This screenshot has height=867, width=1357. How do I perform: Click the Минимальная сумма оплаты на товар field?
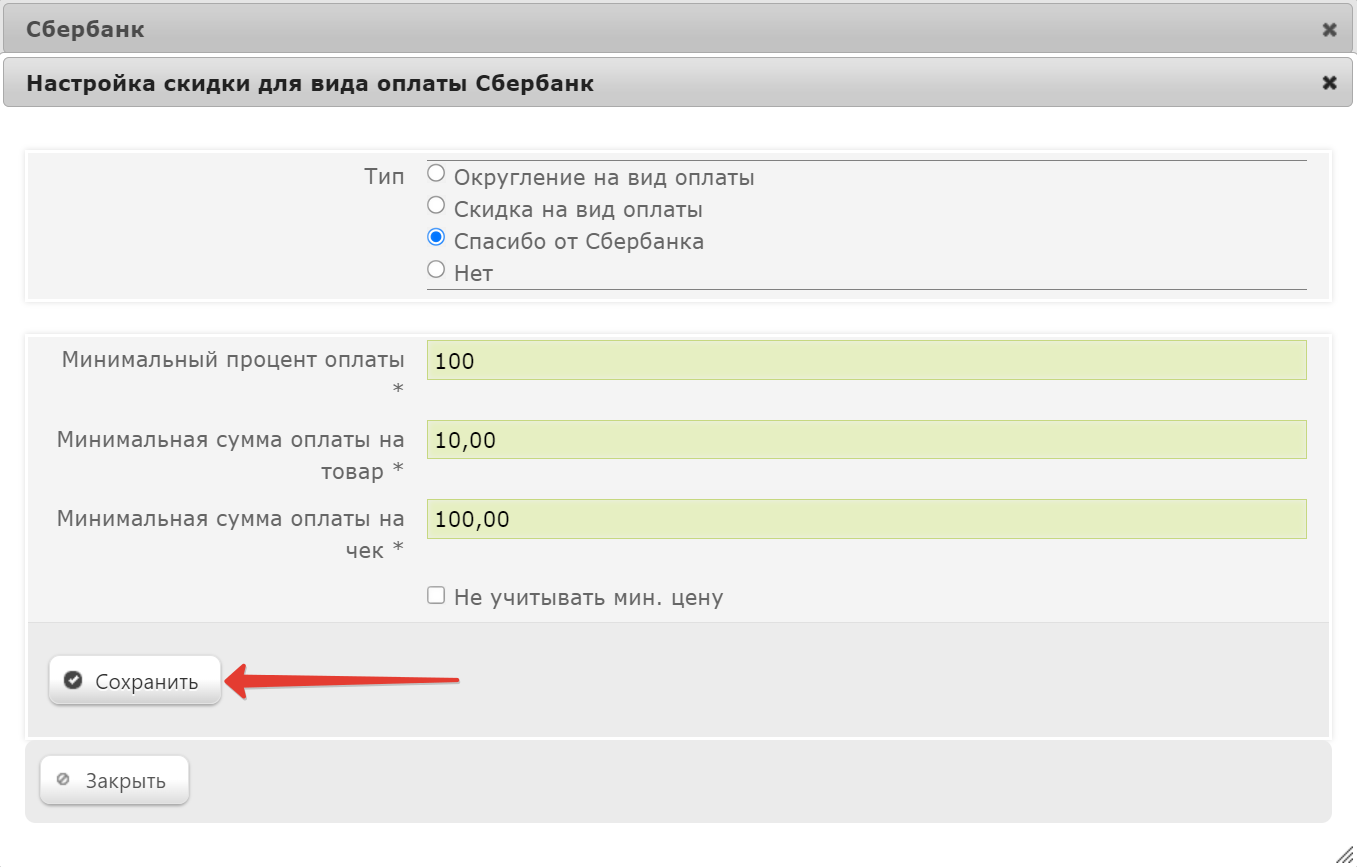866,440
